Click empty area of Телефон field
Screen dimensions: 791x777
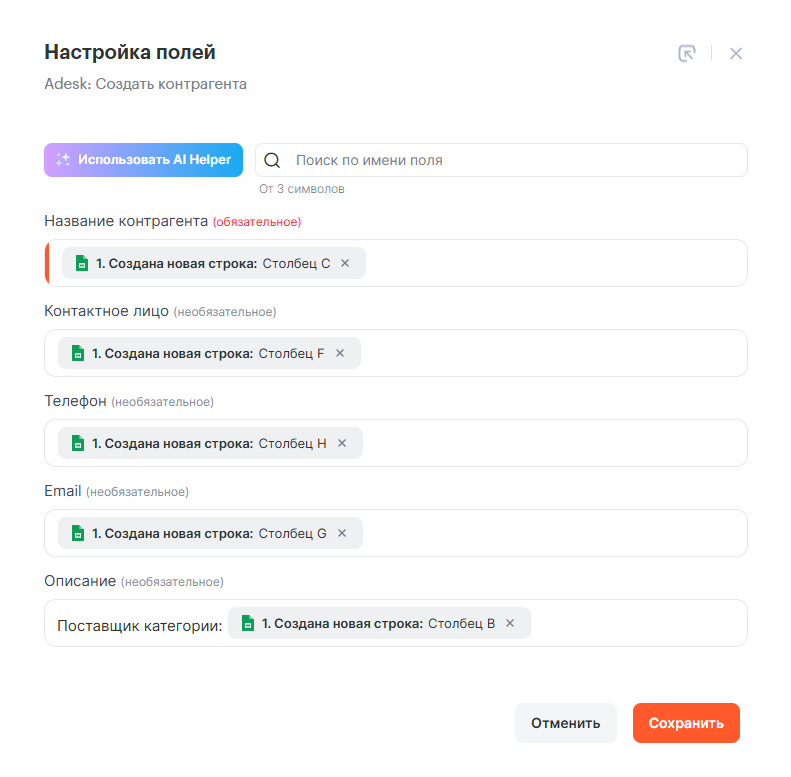tap(553, 443)
